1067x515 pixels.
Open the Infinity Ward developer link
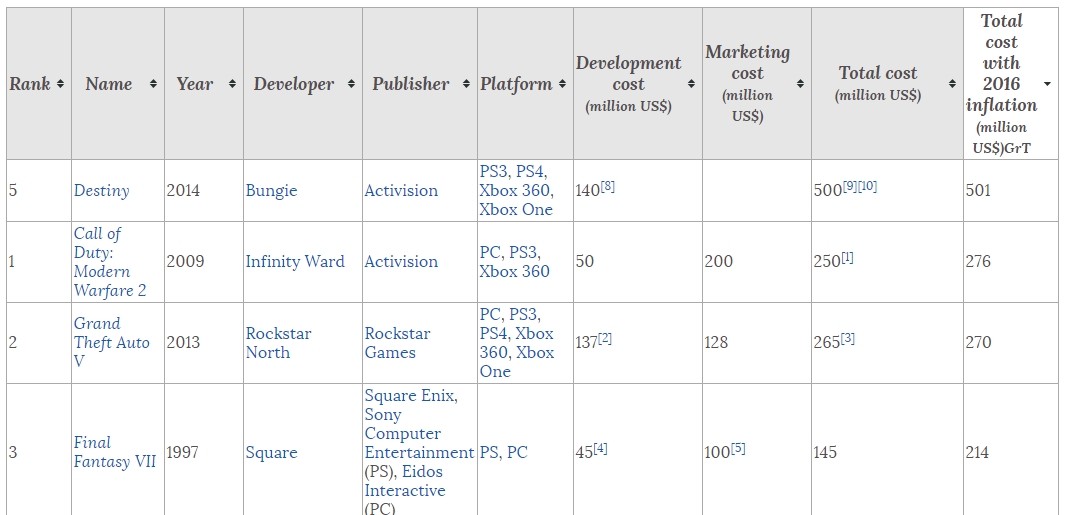pyautogui.click(x=295, y=262)
